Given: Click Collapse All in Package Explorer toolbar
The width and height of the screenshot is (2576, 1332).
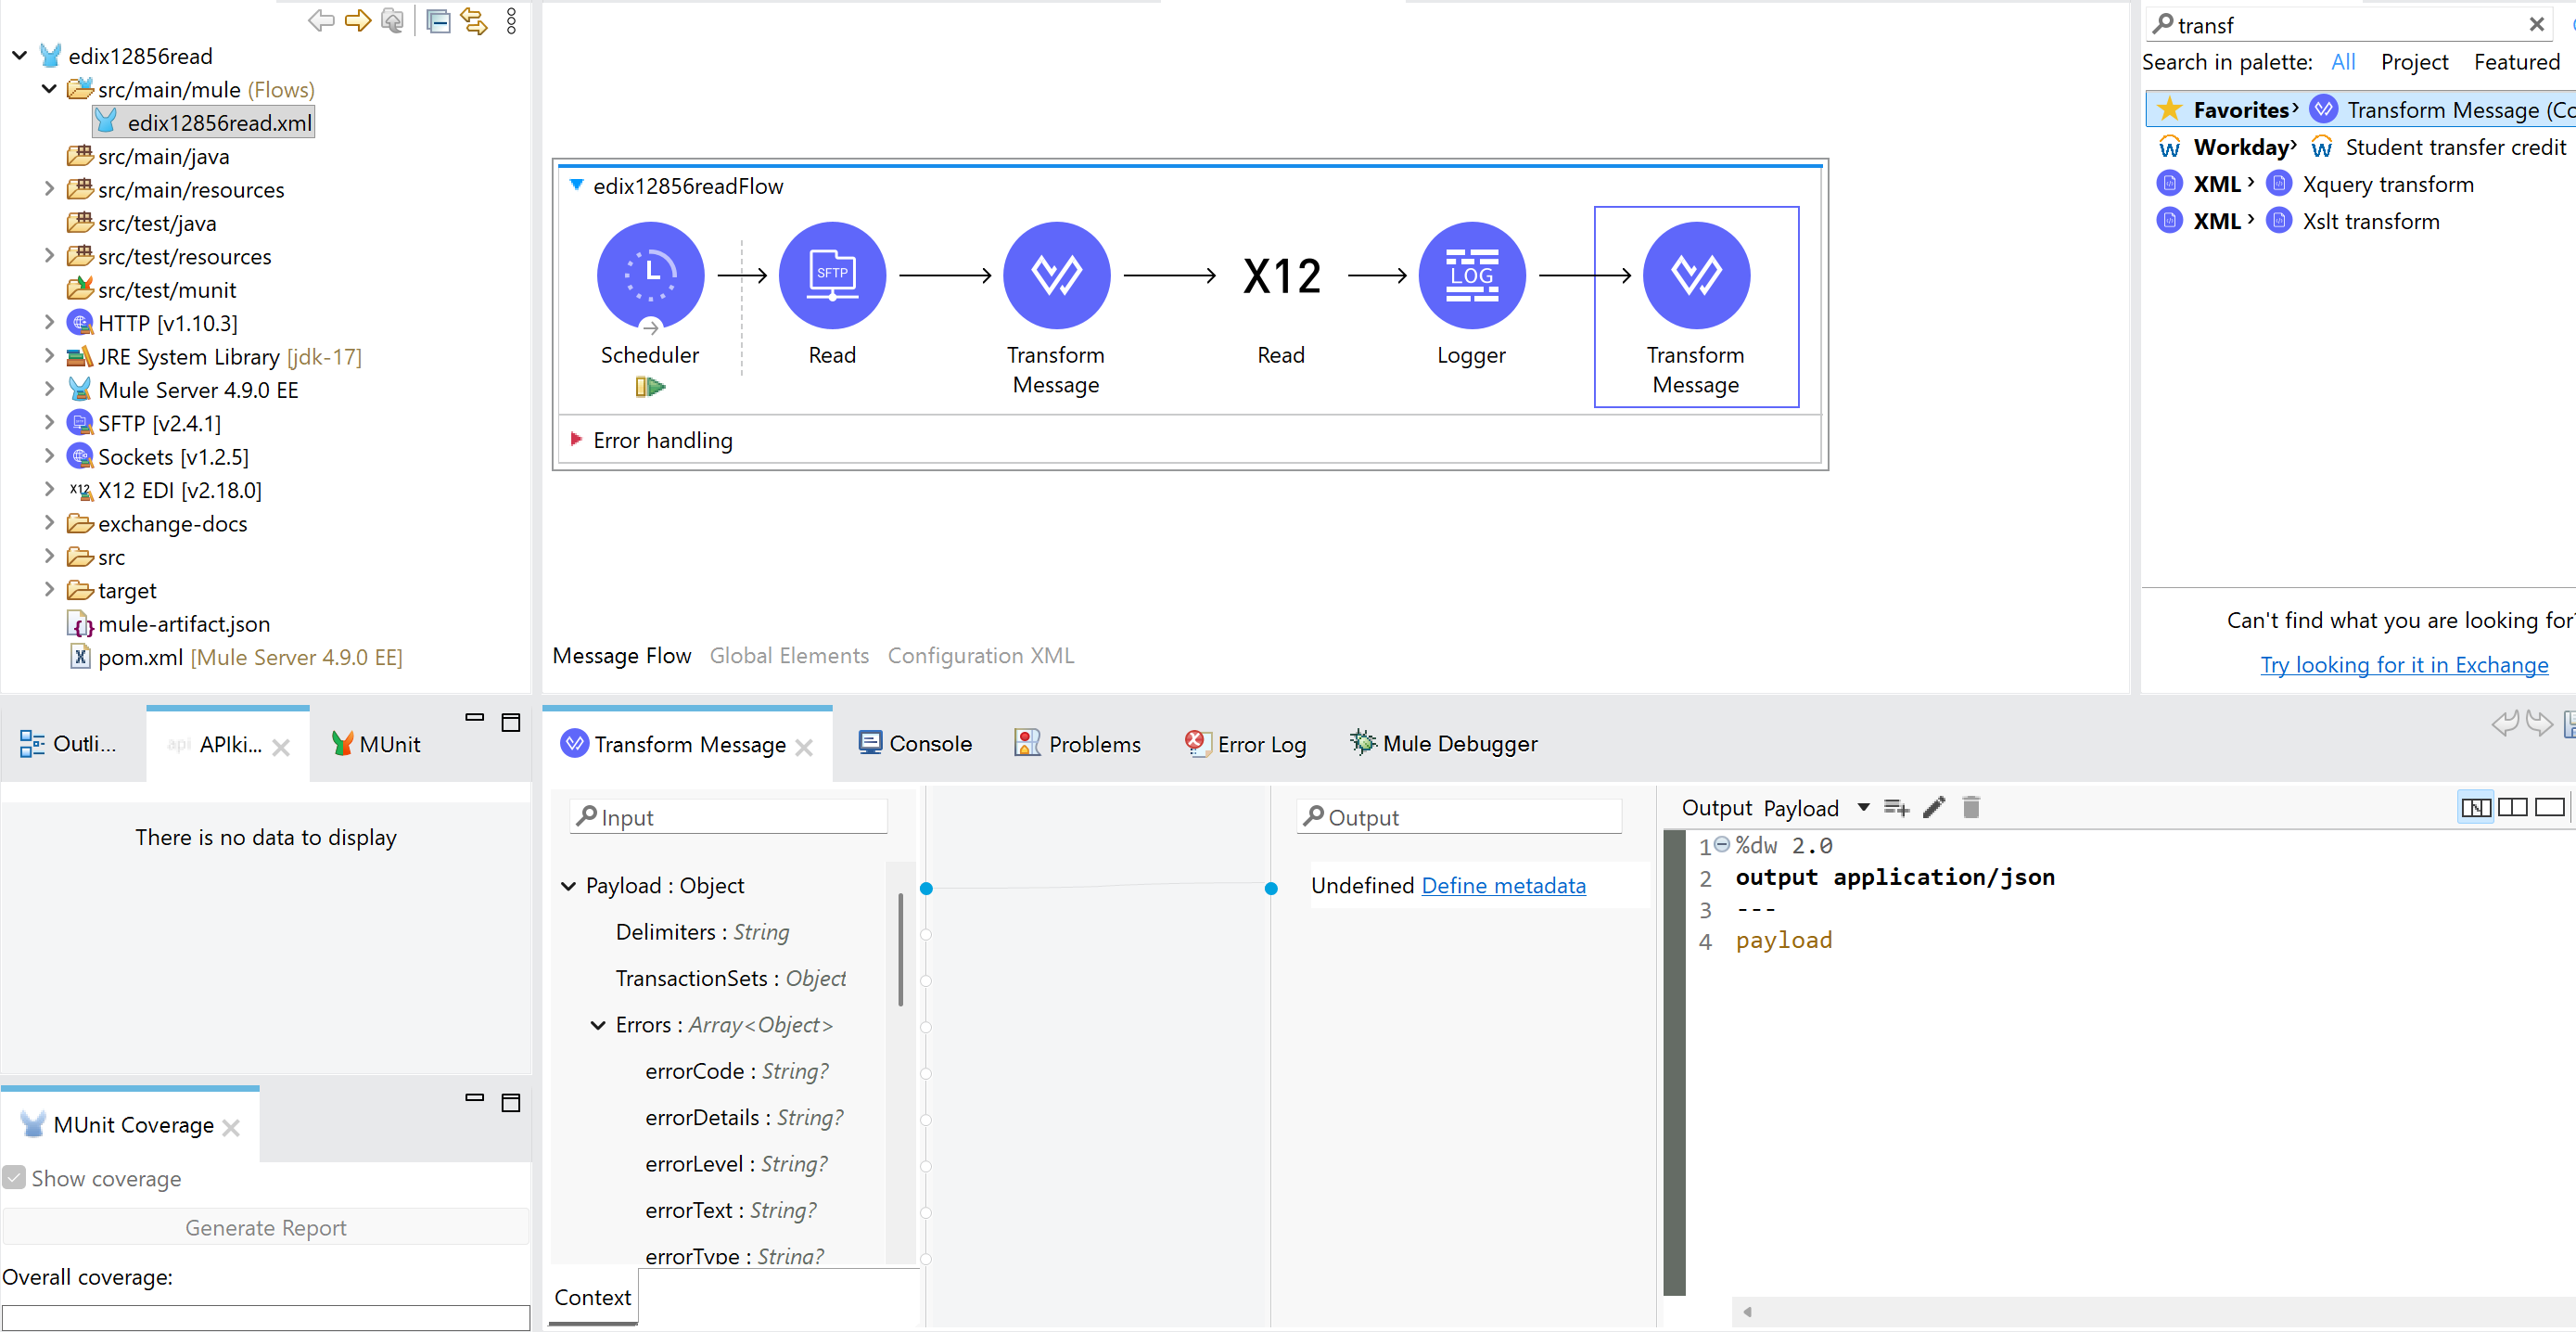Looking at the screenshot, I should [439, 20].
